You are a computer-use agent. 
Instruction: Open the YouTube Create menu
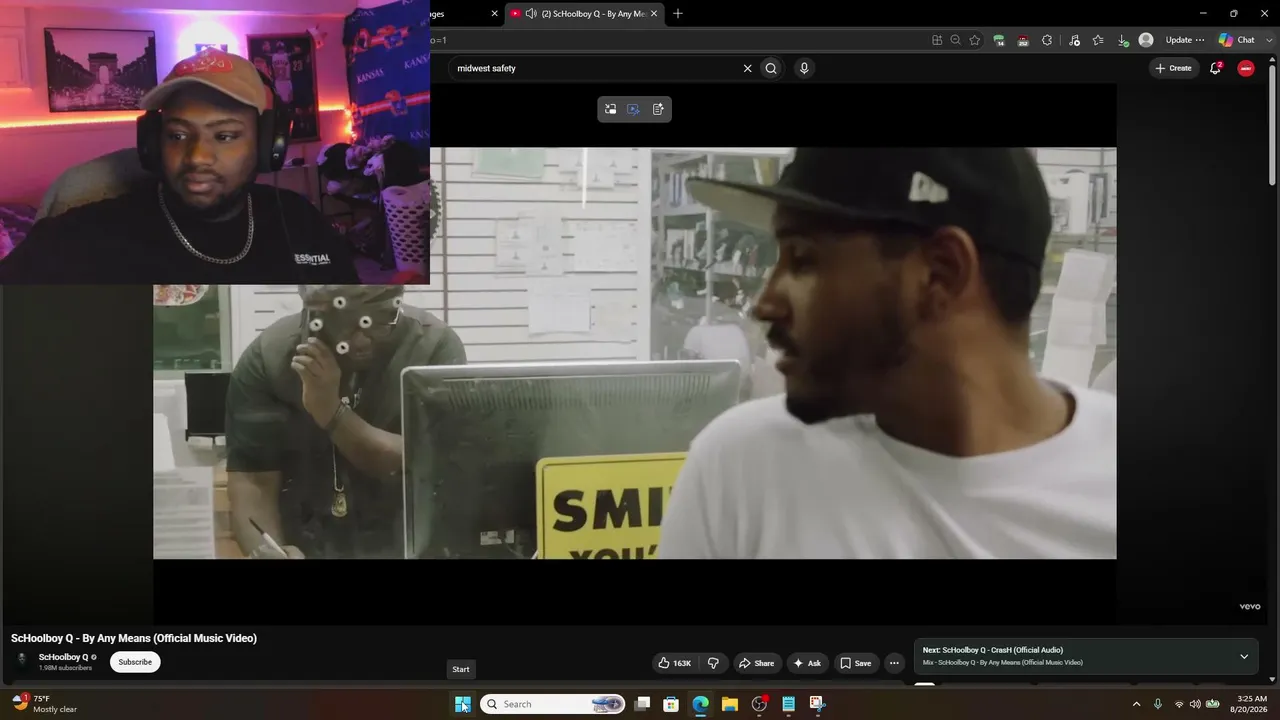1173,68
